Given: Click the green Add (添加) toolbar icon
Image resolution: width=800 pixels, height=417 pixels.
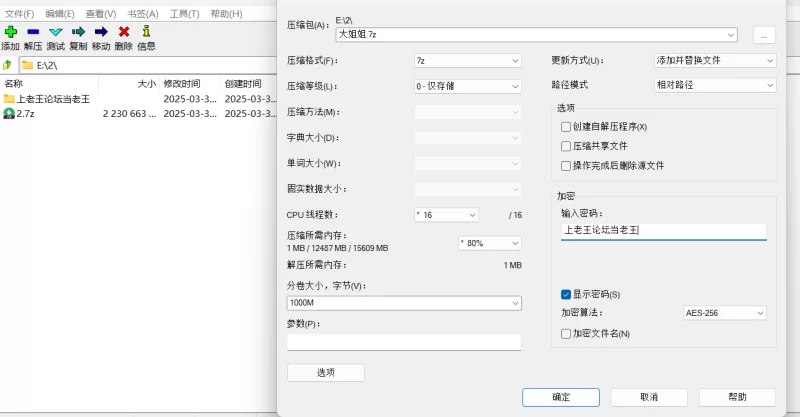Looking at the screenshot, I should [11, 32].
